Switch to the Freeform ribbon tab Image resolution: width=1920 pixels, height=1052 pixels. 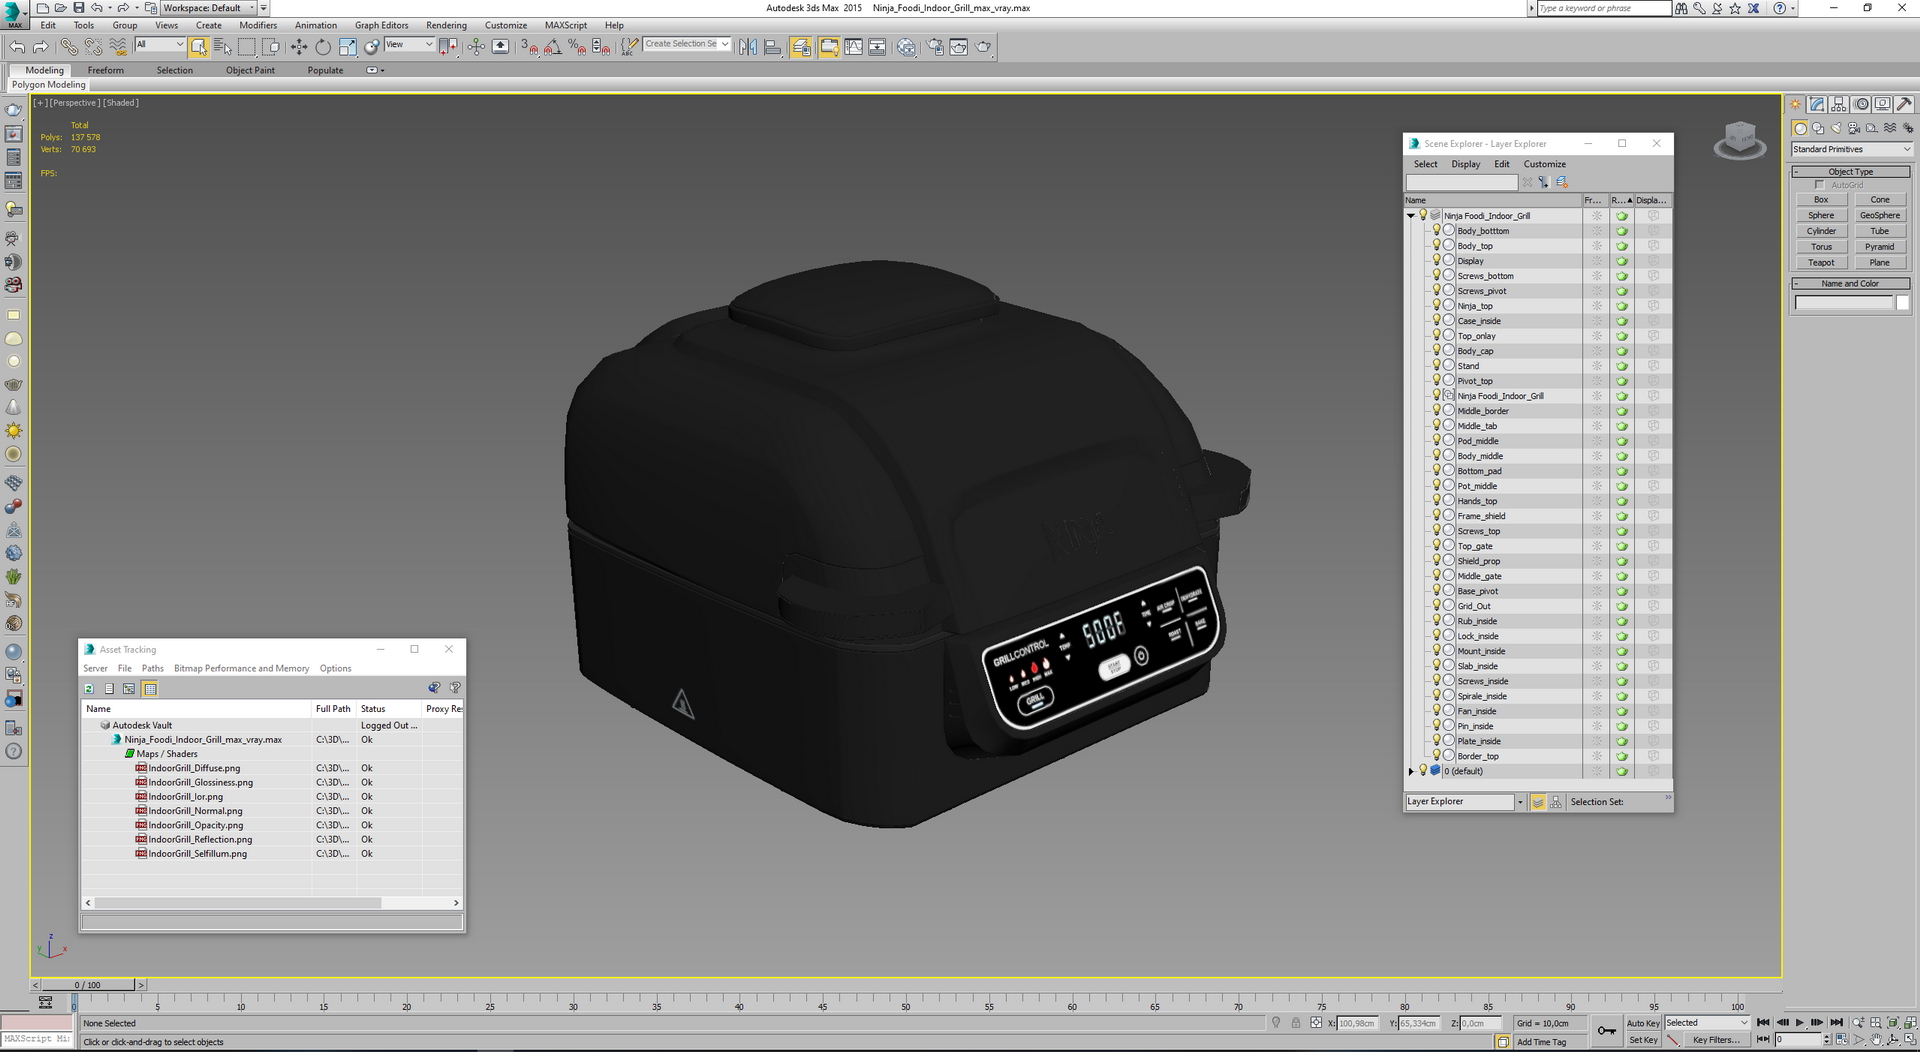tap(105, 70)
